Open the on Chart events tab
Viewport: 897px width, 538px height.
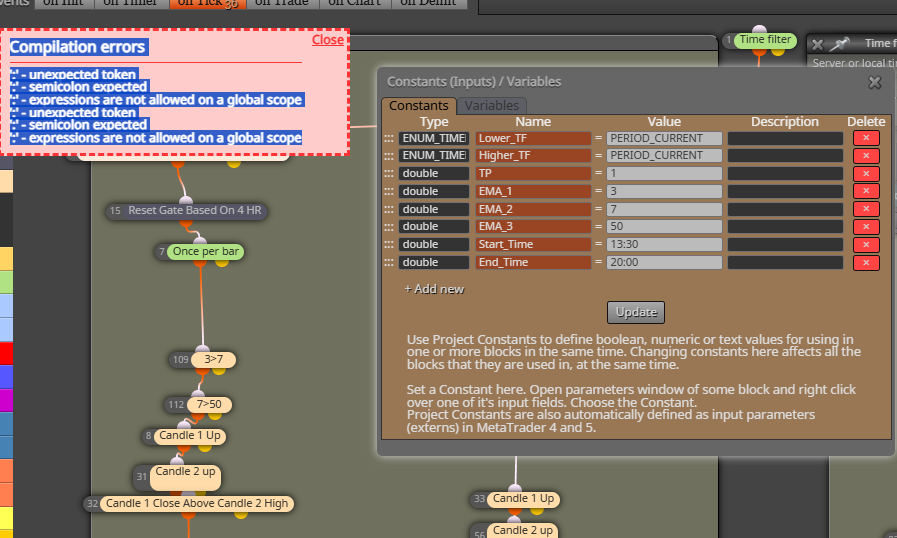click(x=355, y=3)
